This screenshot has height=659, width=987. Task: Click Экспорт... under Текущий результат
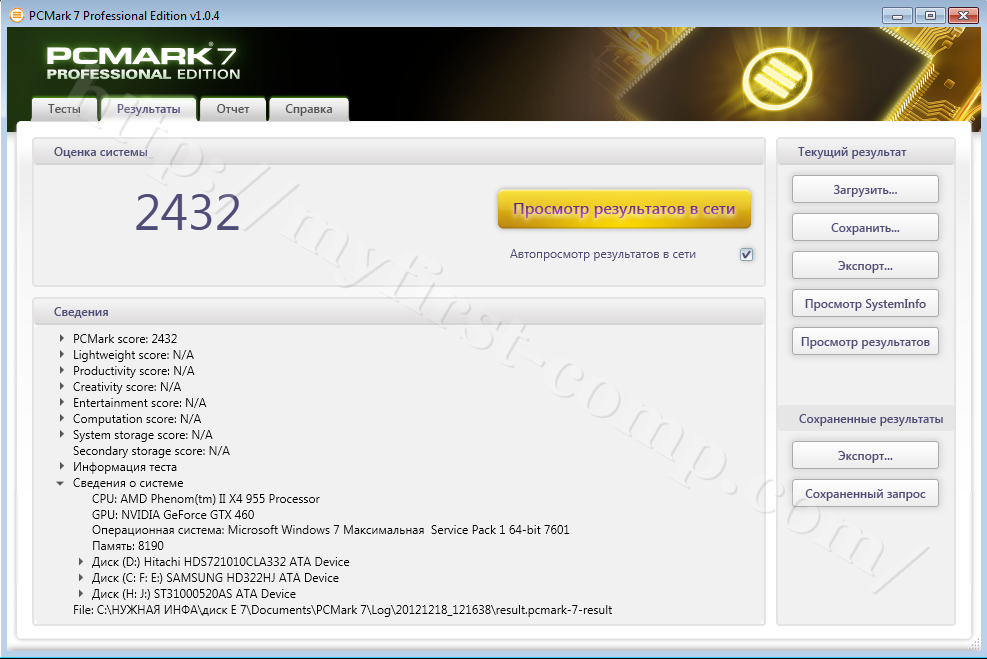pyautogui.click(x=865, y=266)
